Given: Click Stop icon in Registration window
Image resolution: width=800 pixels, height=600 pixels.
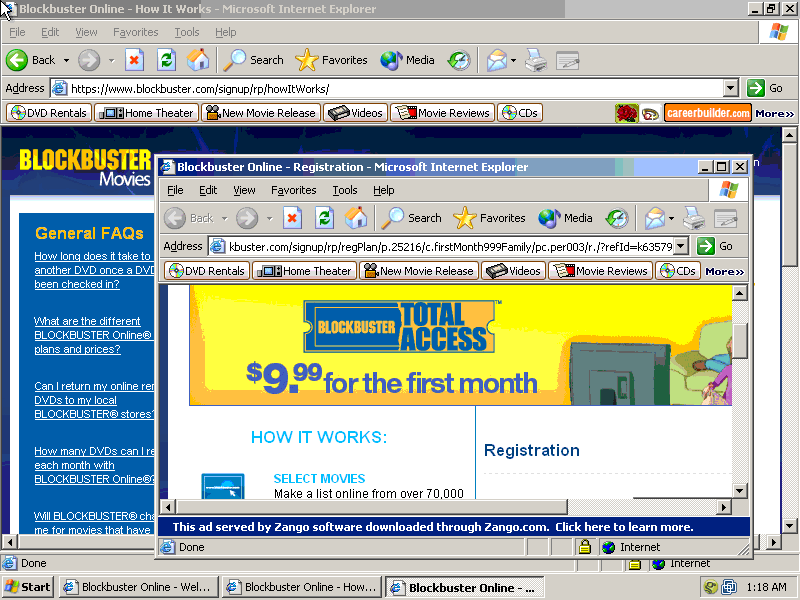Looking at the screenshot, I should click(292, 218).
